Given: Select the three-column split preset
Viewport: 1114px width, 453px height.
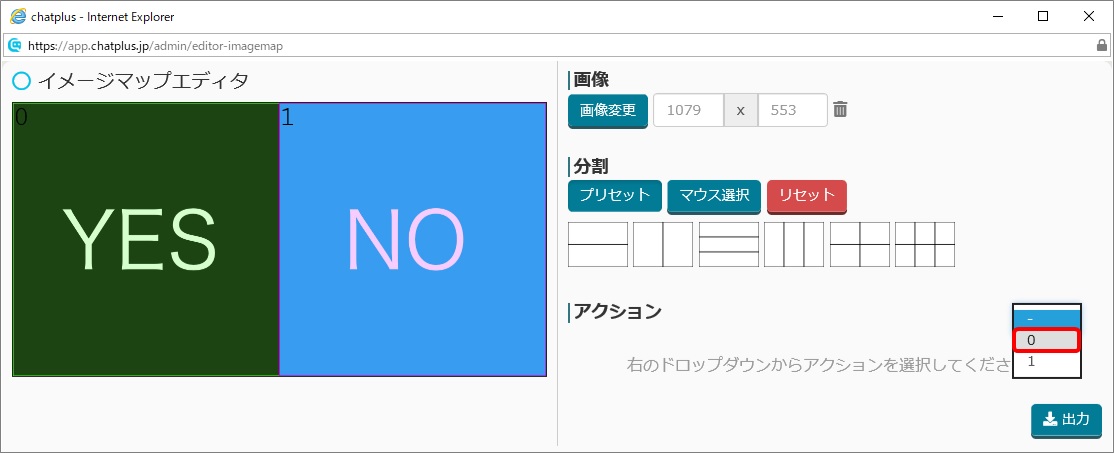Looking at the screenshot, I should coord(794,244).
